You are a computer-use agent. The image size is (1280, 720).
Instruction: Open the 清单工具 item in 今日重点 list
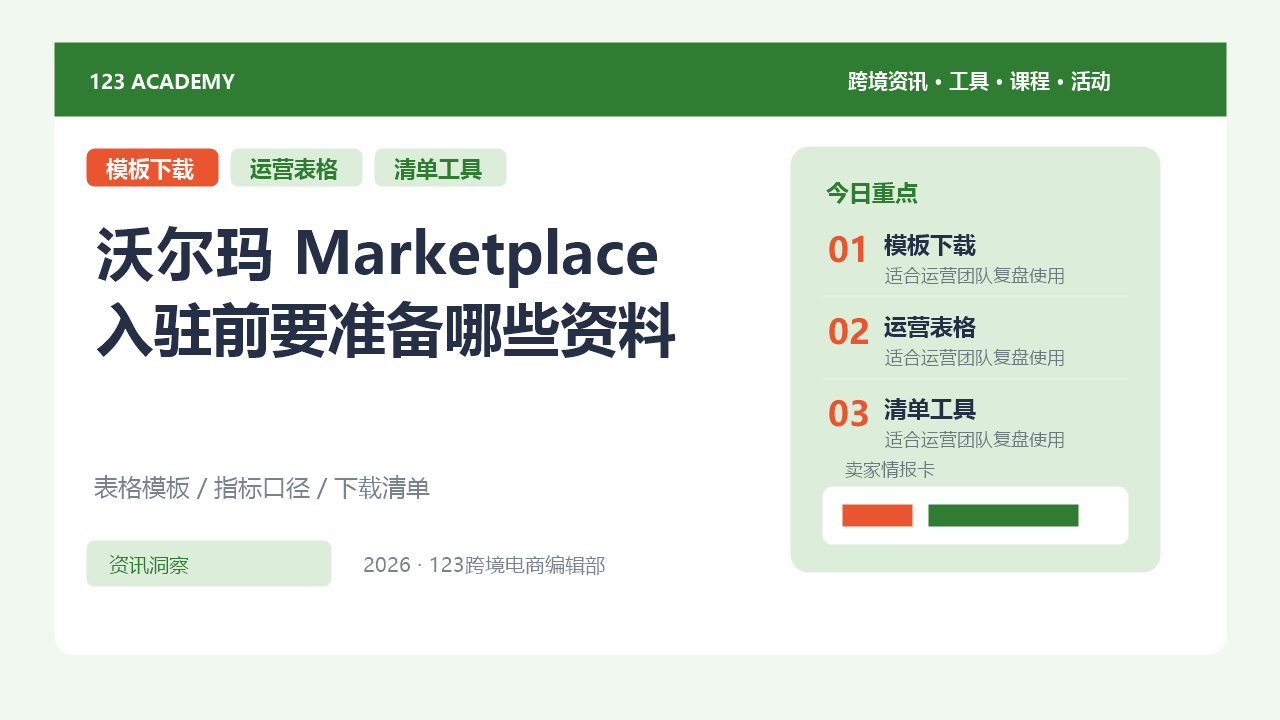930,410
